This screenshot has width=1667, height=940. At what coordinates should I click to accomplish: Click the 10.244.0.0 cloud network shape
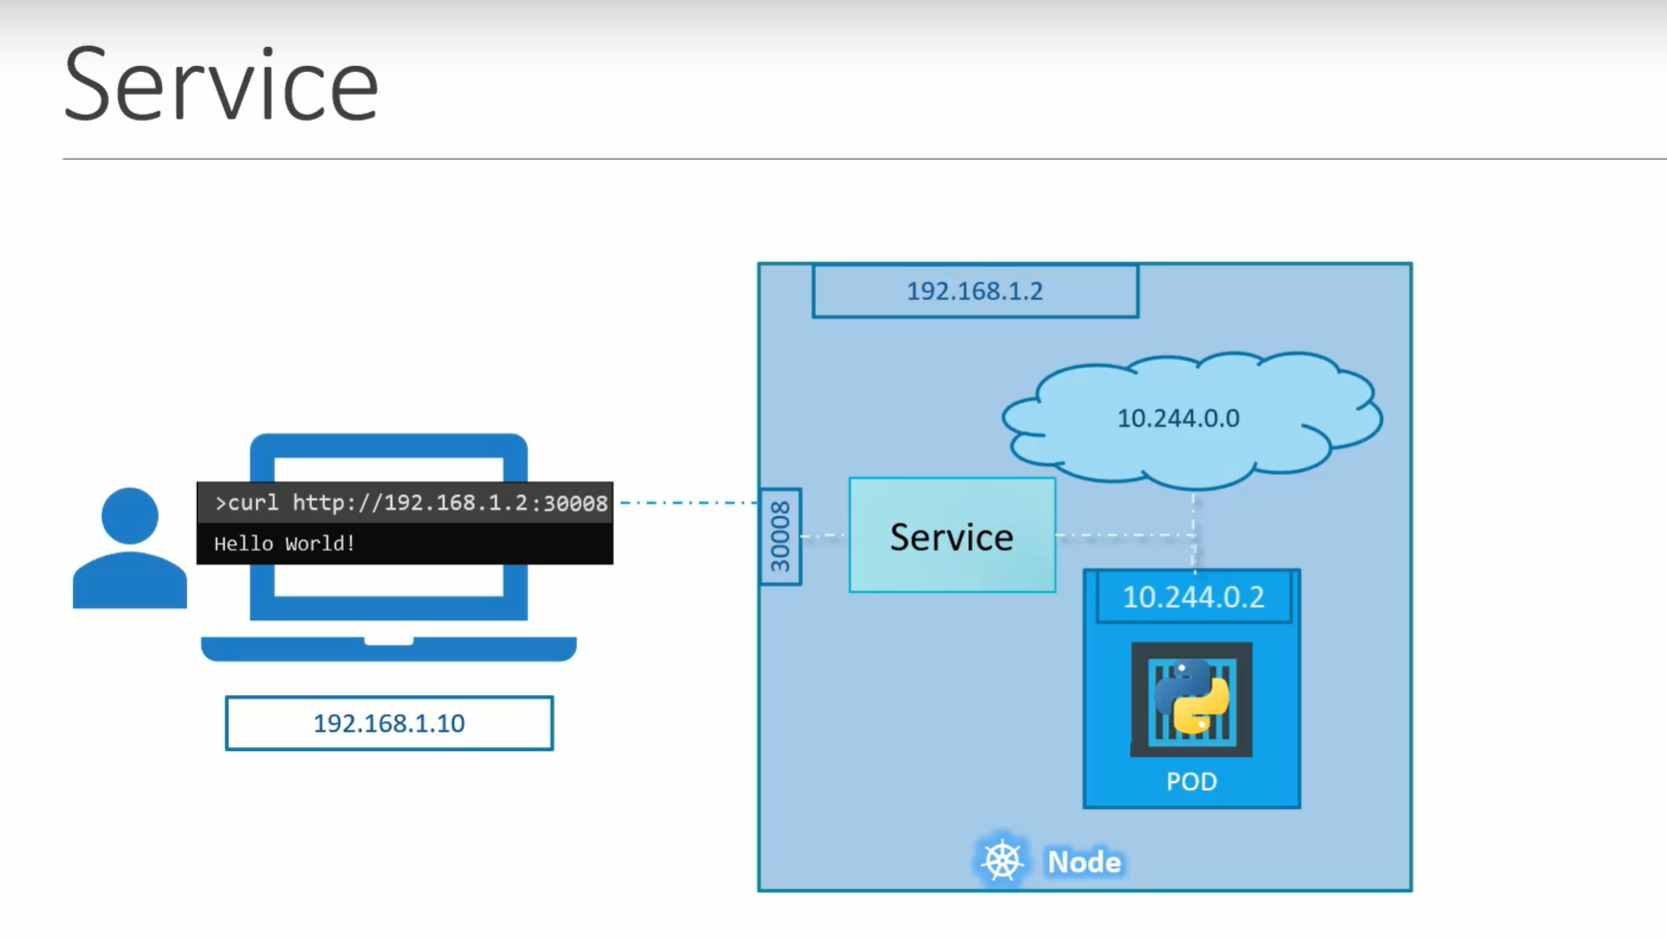[1191, 419]
